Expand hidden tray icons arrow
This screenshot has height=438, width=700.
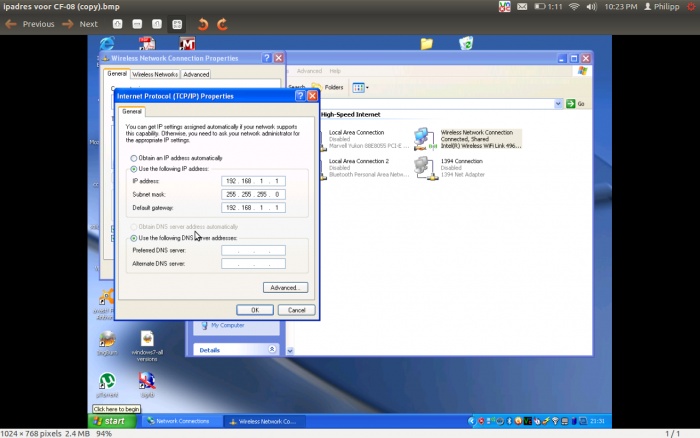click(471, 421)
